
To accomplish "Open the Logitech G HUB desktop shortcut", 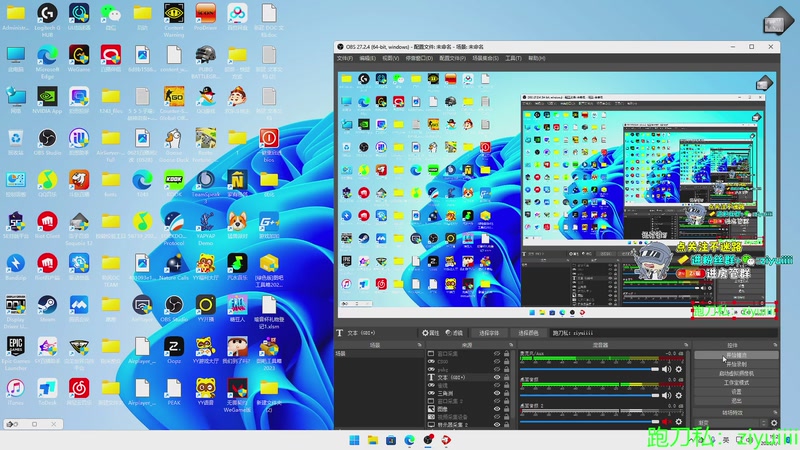I will coord(47,19).
